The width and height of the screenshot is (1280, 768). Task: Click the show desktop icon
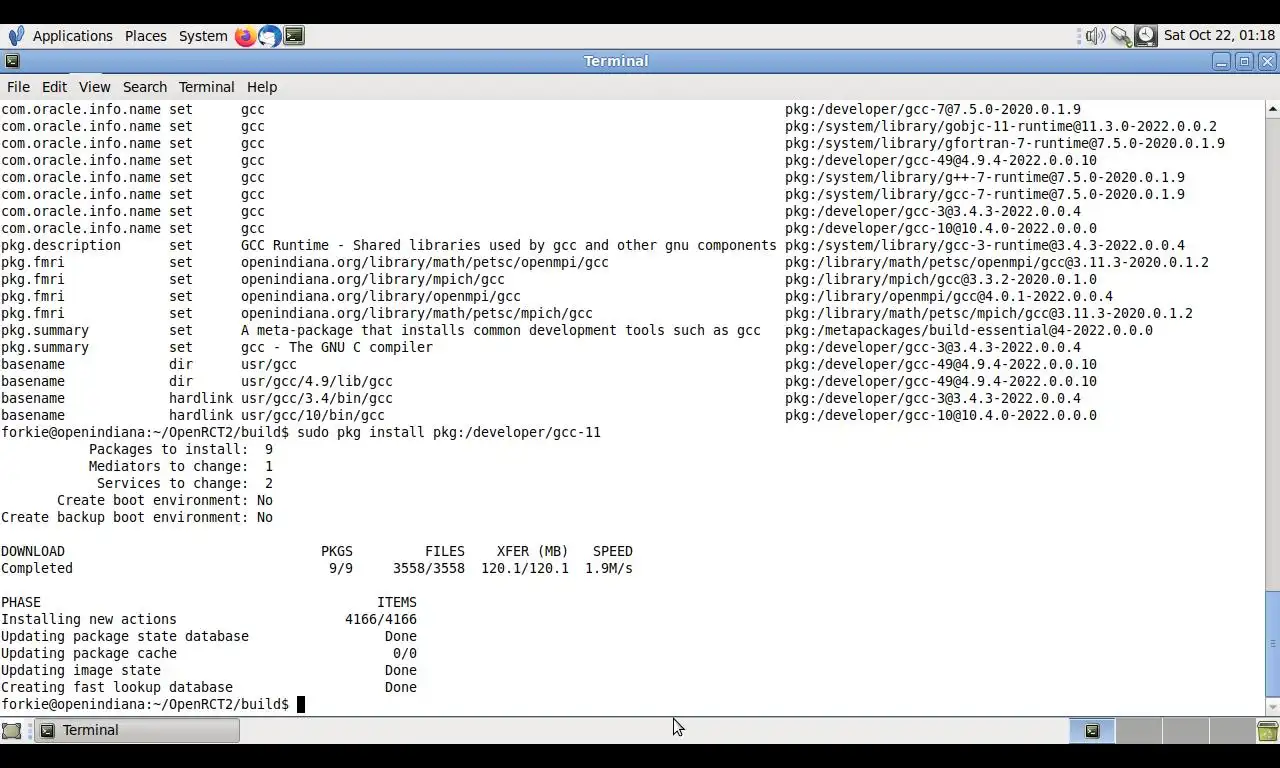12,731
